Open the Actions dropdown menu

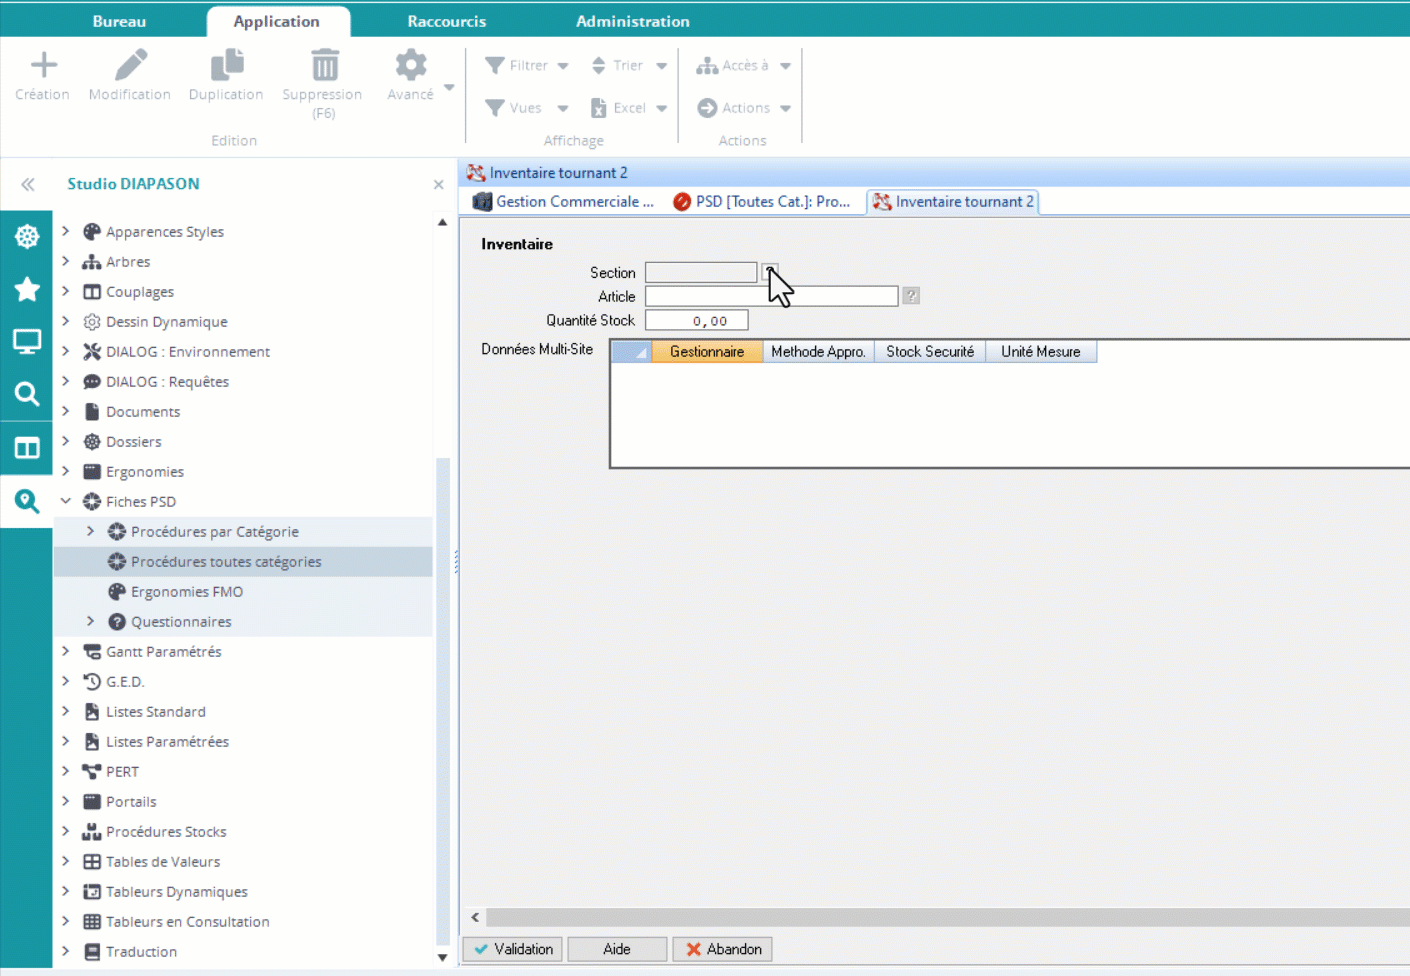tap(744, 108)
